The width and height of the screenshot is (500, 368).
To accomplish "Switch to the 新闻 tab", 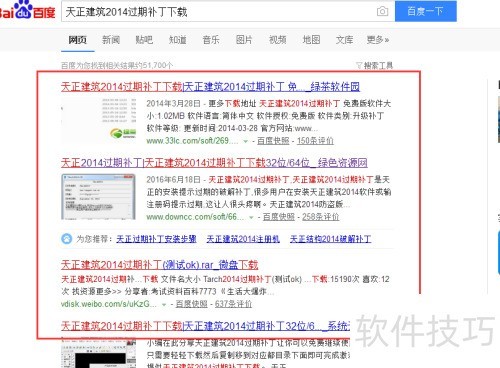I will (111, 40).
